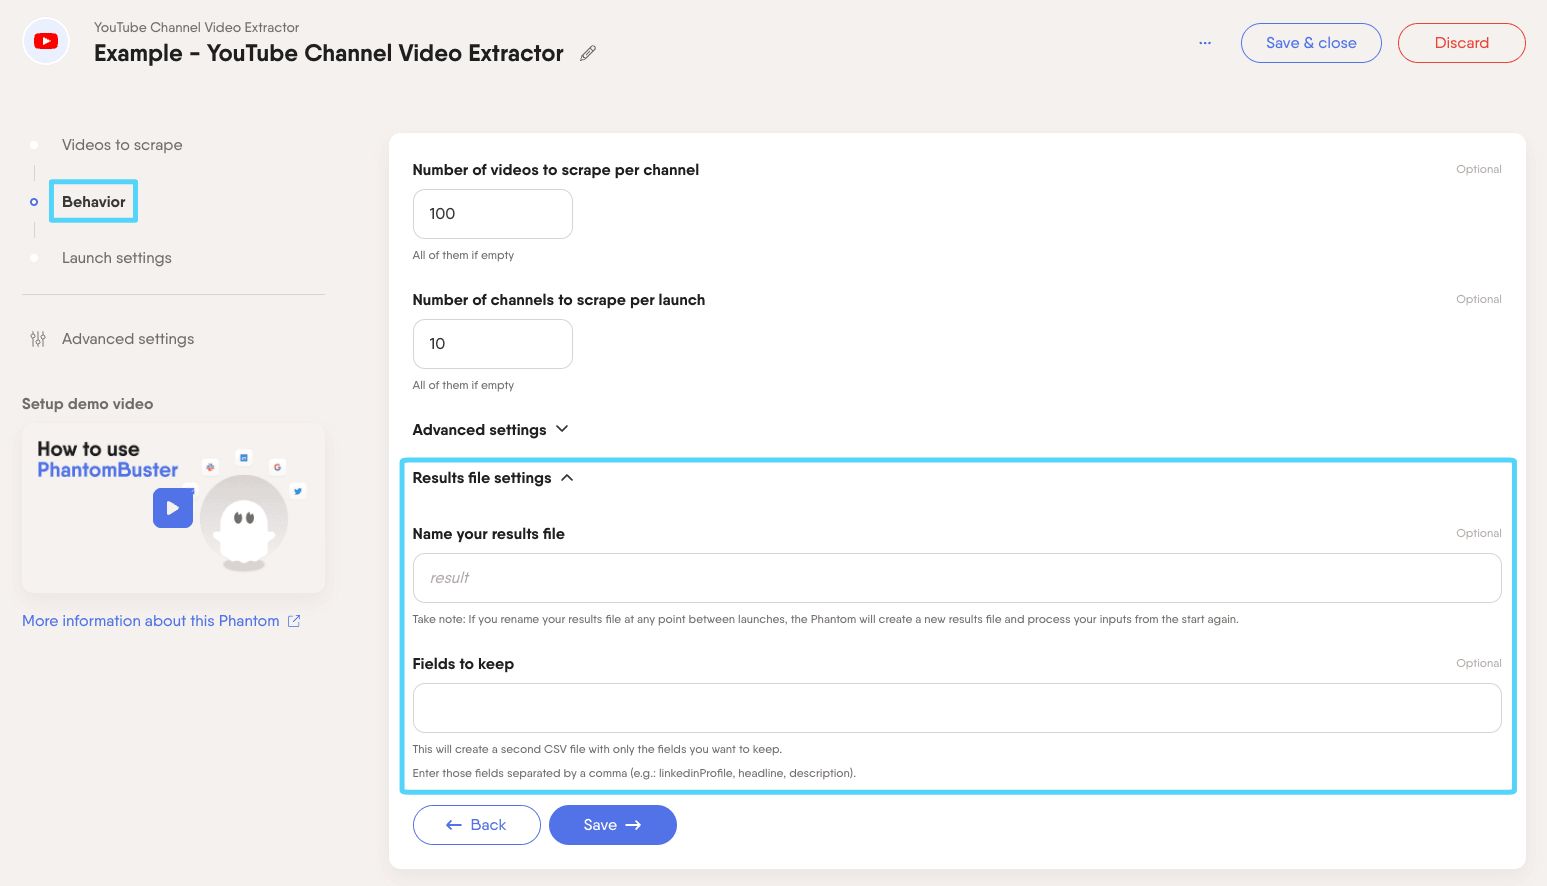Click the Name your results file label
The image size is (1547, 886).
(x=489, y=534)
